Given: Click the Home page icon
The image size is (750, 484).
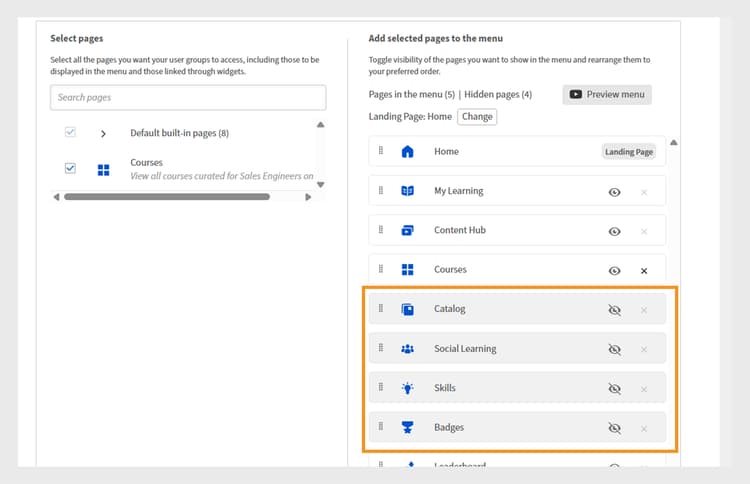Looking at the screenshot, I should click(407, 152).
